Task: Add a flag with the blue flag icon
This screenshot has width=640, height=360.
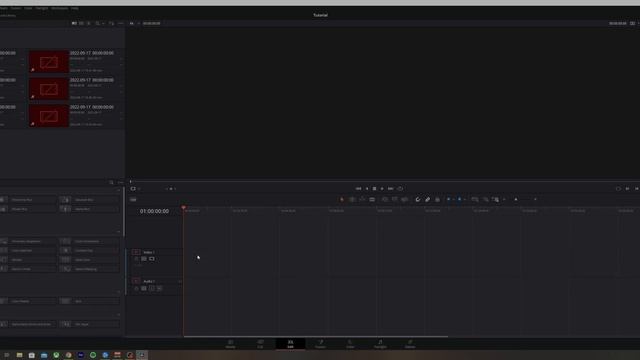Action: 448,200
